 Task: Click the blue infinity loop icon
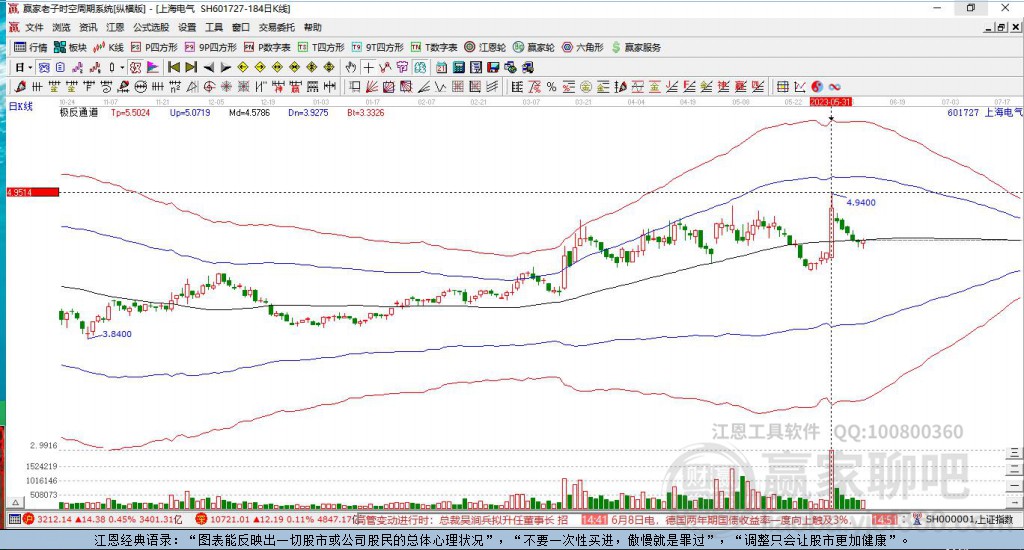coord(834,86)
